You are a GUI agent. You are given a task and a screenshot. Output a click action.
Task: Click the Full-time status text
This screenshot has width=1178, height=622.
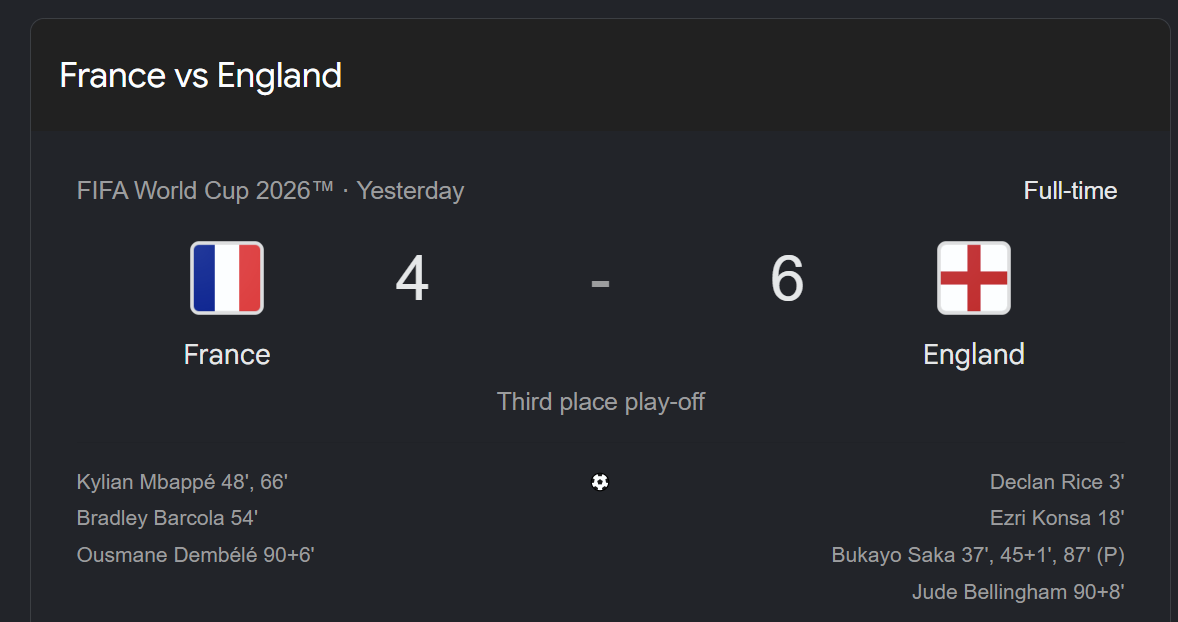[1070, 191]
